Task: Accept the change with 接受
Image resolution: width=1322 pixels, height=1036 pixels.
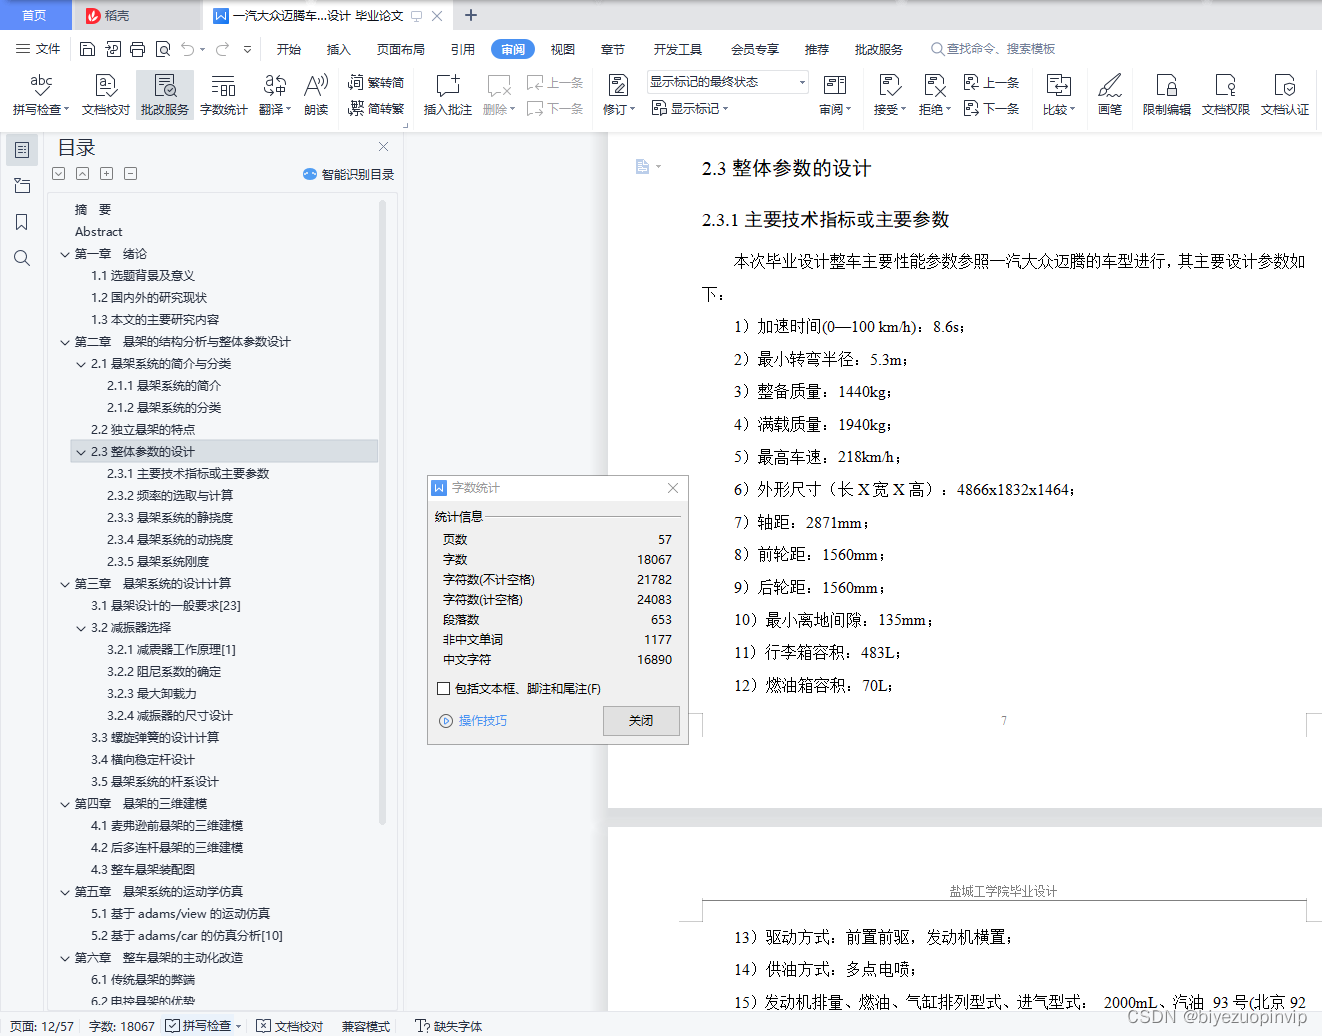Action: (889, 95)
